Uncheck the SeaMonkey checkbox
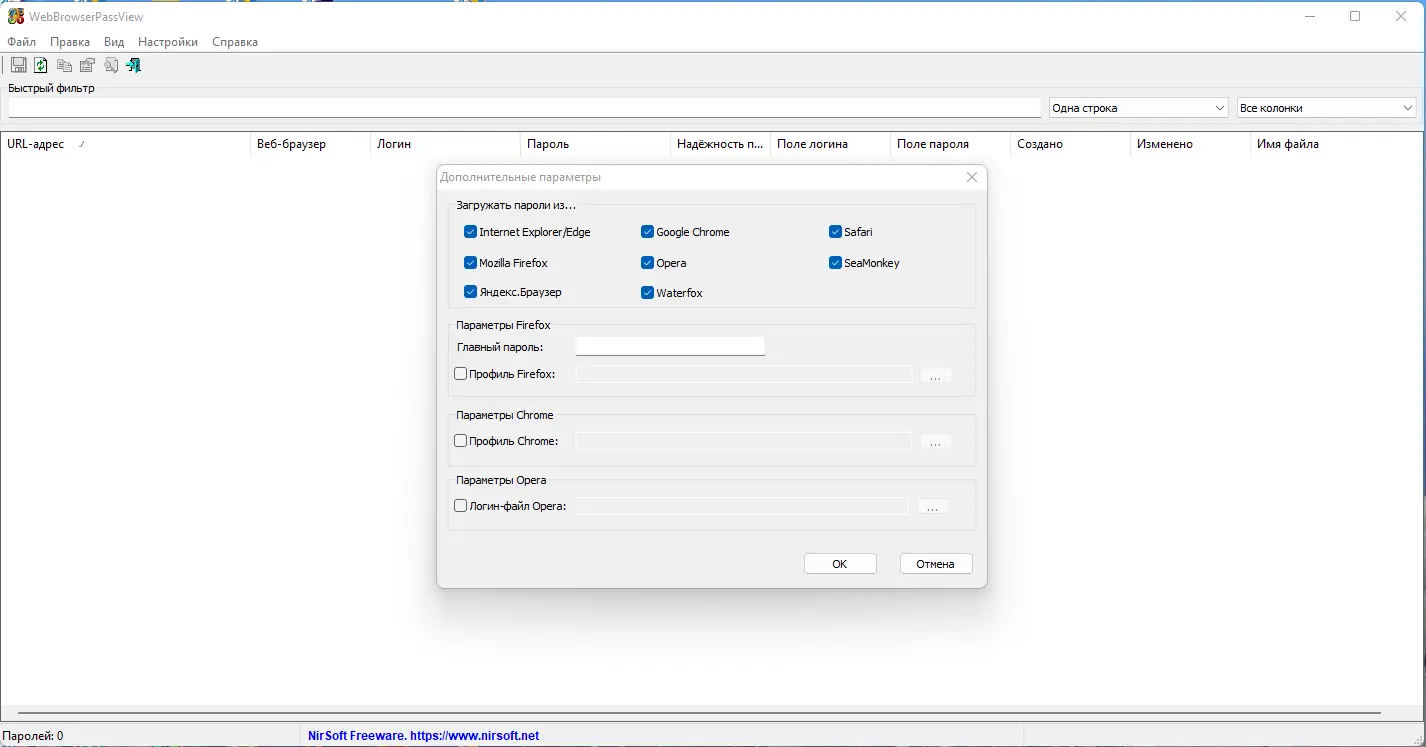Viewport: 1426px width, 747px height. [x=835, y=263]
